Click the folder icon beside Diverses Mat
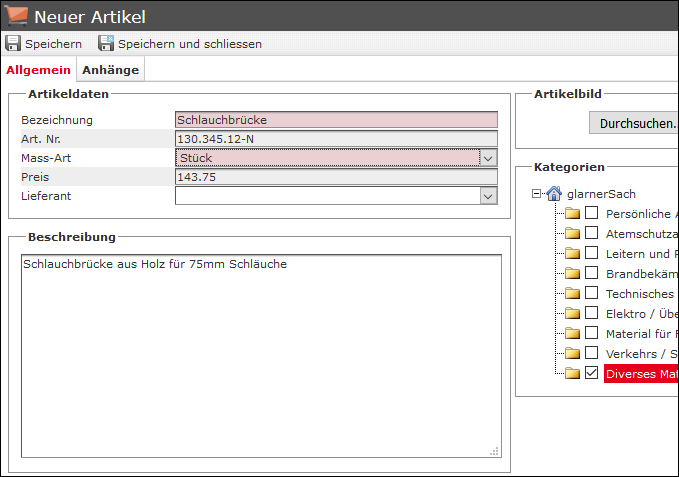The image size is (679, 477). [572, 374]
